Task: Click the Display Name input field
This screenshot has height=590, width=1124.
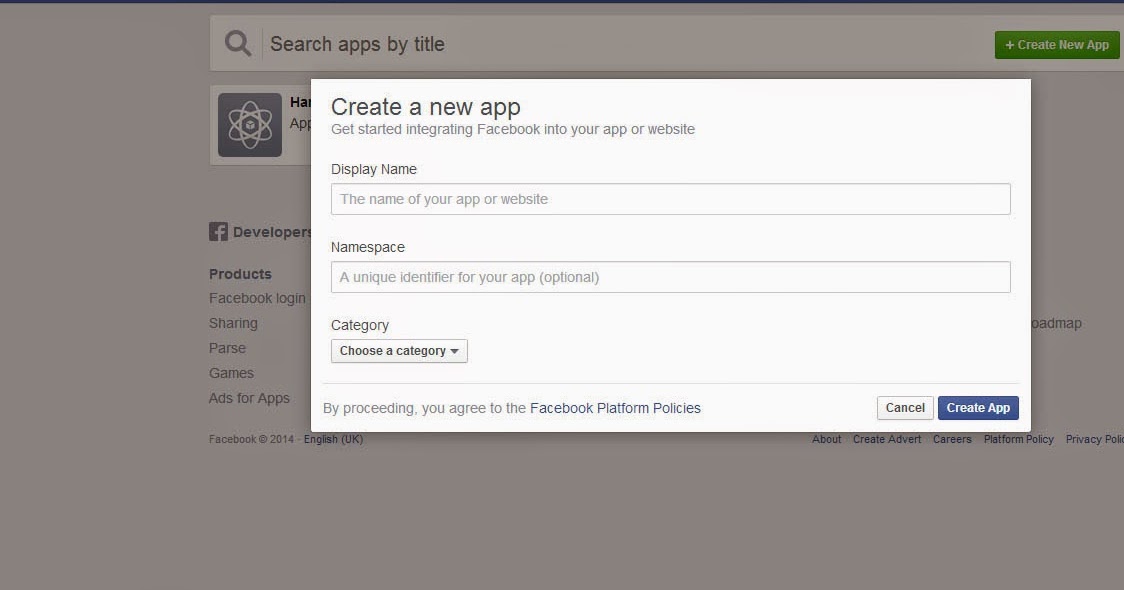Action: [670, 199]
